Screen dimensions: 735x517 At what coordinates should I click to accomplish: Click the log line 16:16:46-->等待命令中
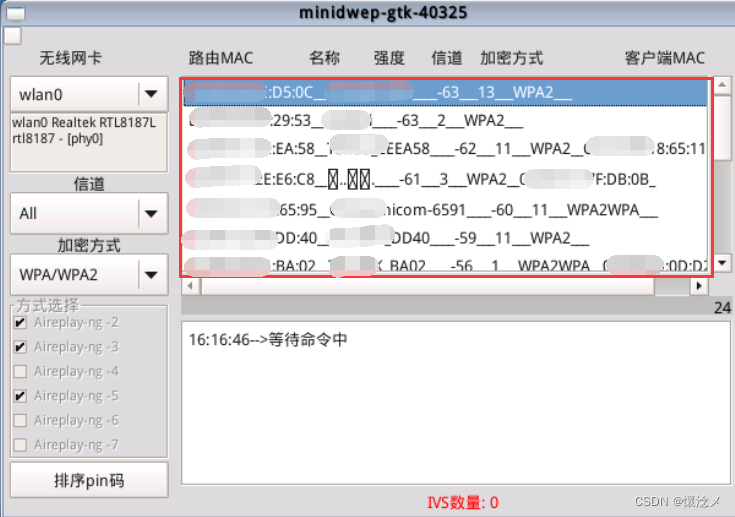click(x=268, y=339)
